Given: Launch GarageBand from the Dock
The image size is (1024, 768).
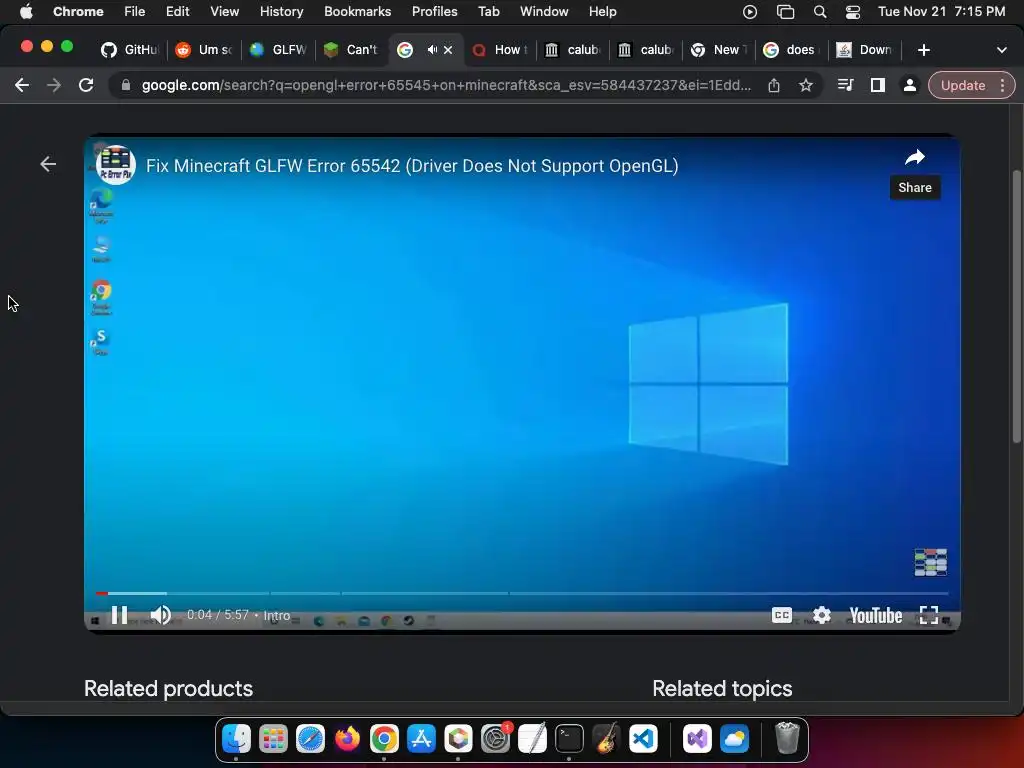Looking at the screenshot, I should pyautogui.click(x=607, y=739).
